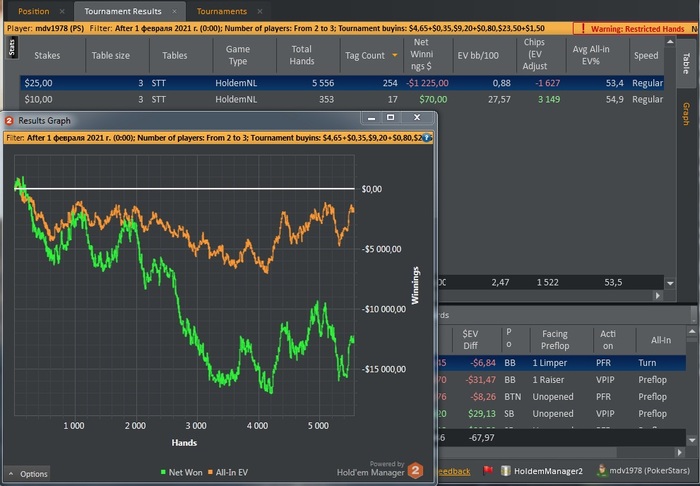Viewport: 700px width, 486px height.
Task: Click the -$31,47 EV diff value
Action: [480, 380]
